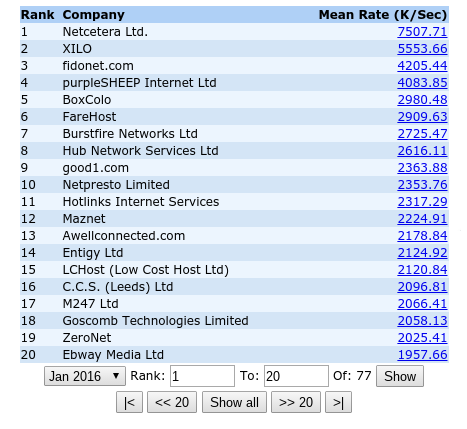Viewport: 467px width, 429px height.
Task: Open the 7507.71 rate link
Action: click(x=422, y=32)
